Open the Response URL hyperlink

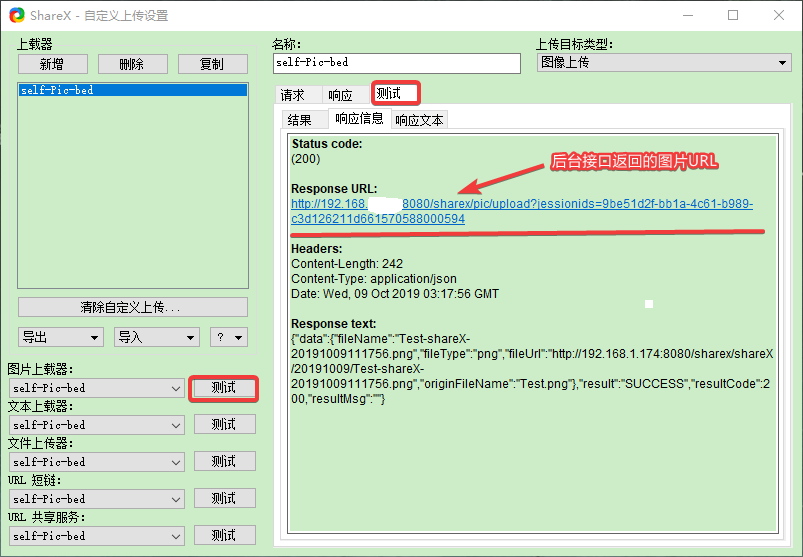(522, 211)
